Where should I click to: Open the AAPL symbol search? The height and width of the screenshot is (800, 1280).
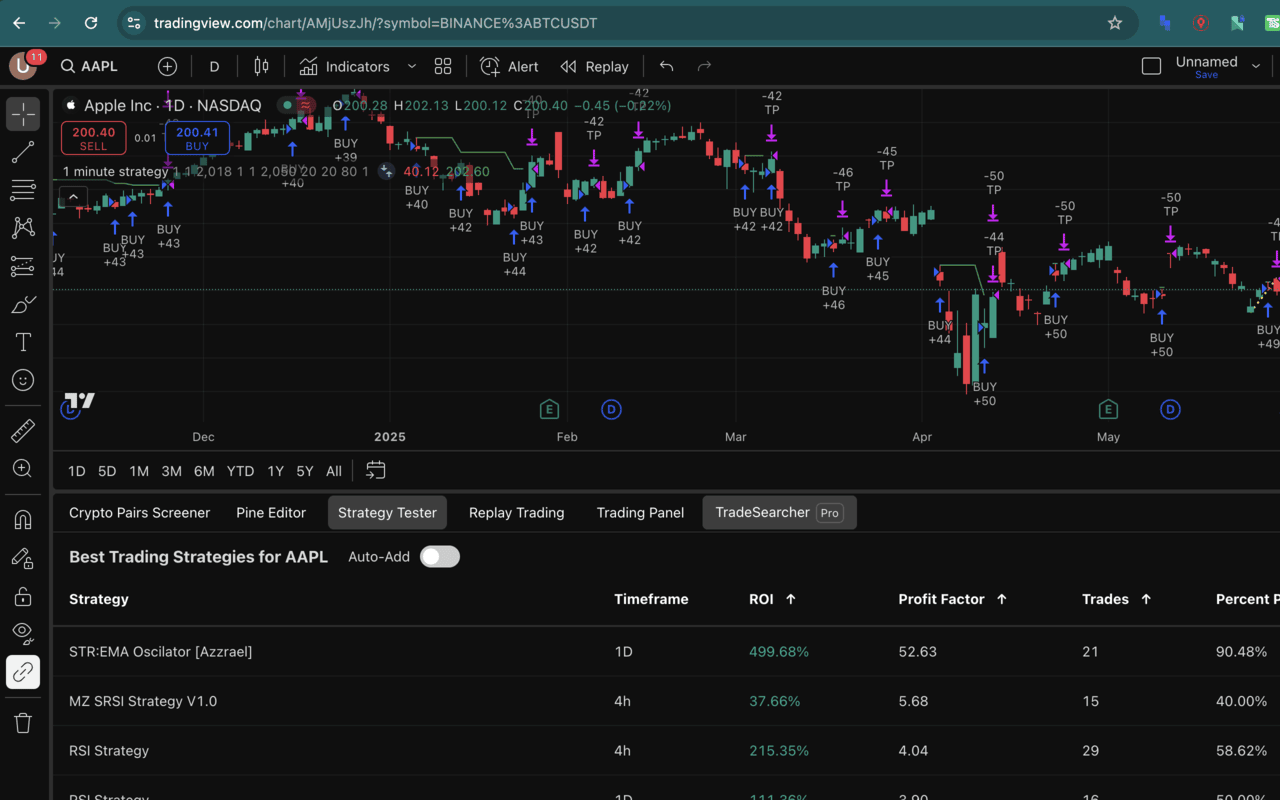[x=89, y=66]
